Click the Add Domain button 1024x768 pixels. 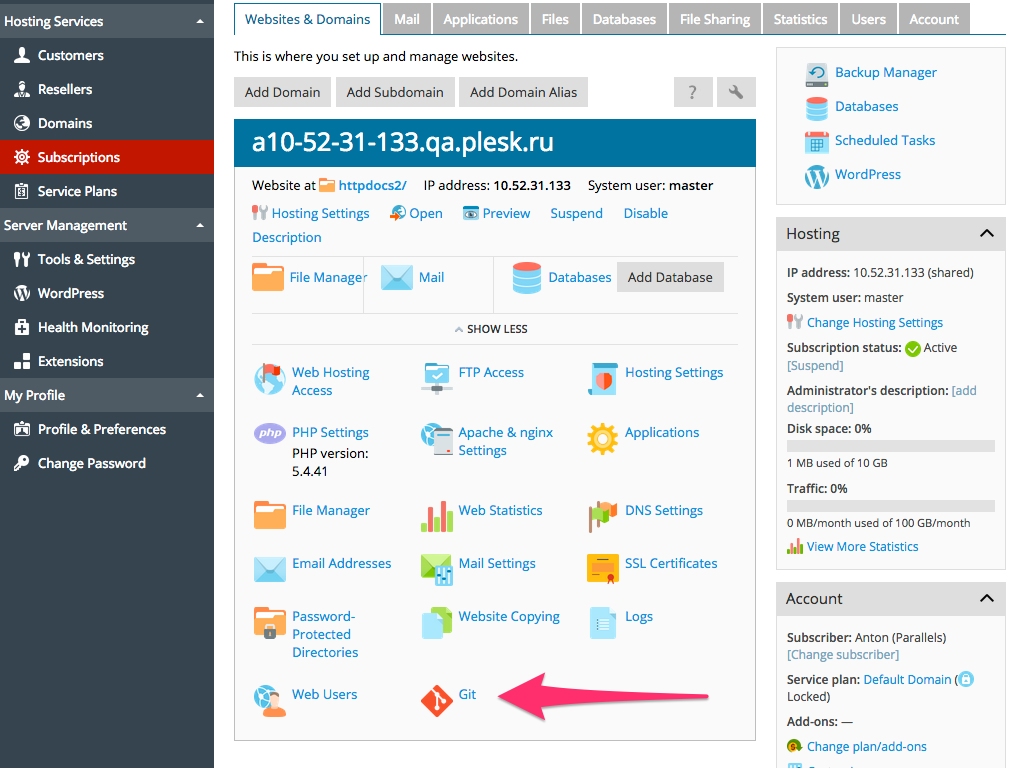click(282, 92)
